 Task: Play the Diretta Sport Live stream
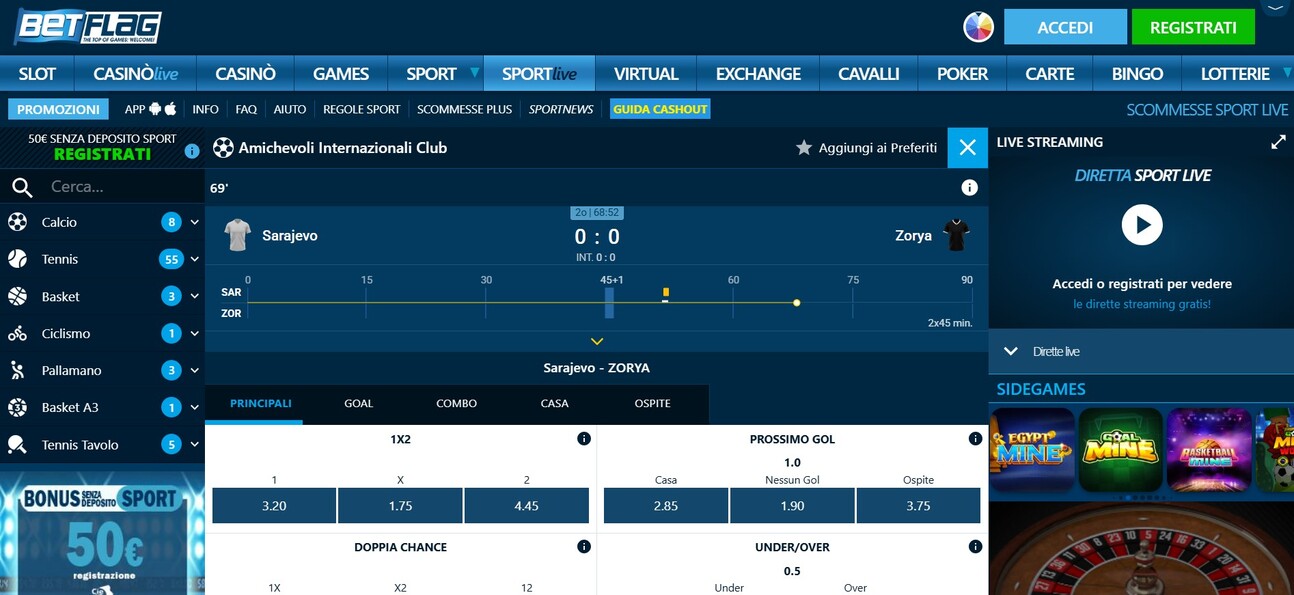pos(1141,225)
